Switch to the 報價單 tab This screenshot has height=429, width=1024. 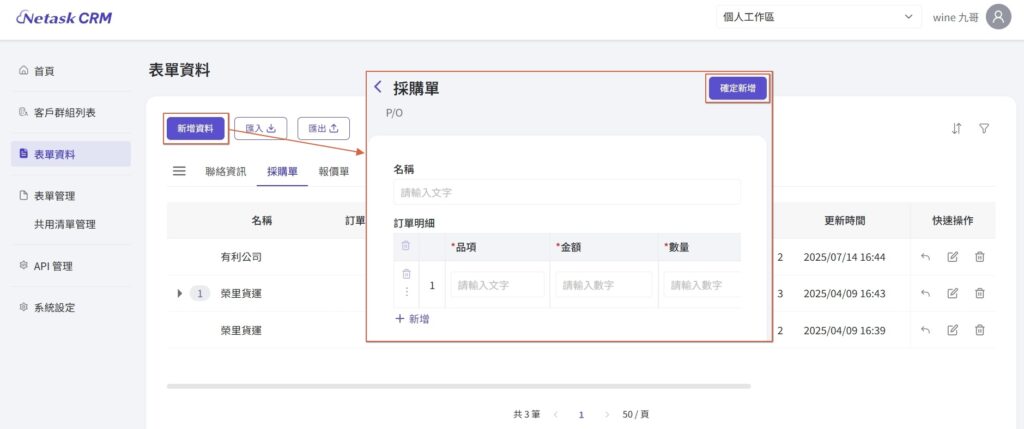pyautogui.click(x=333, y=171)
